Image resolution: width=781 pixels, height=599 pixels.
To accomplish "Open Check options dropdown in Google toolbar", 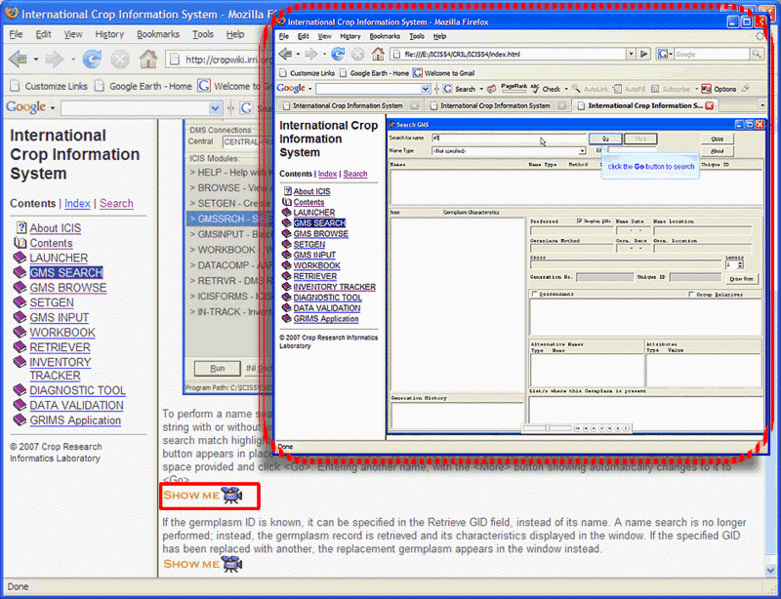I will (x=566, y=89).
